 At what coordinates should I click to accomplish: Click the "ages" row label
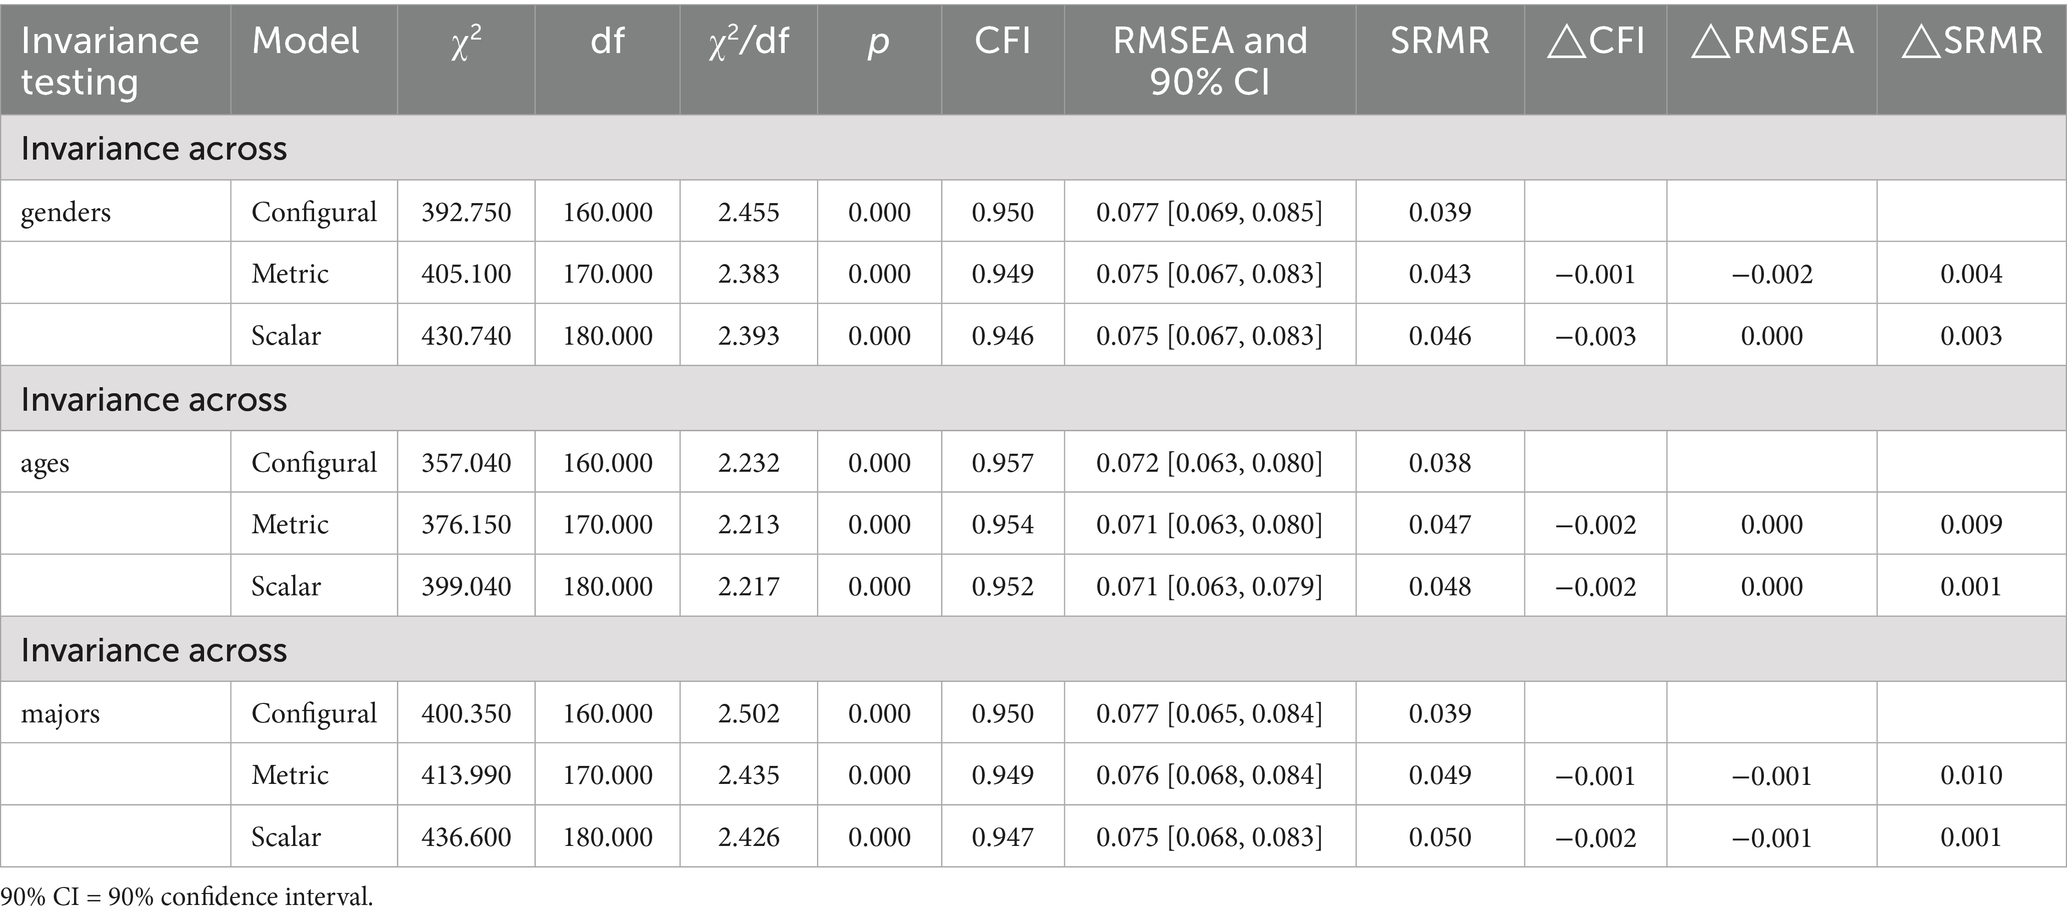(45, 463)
